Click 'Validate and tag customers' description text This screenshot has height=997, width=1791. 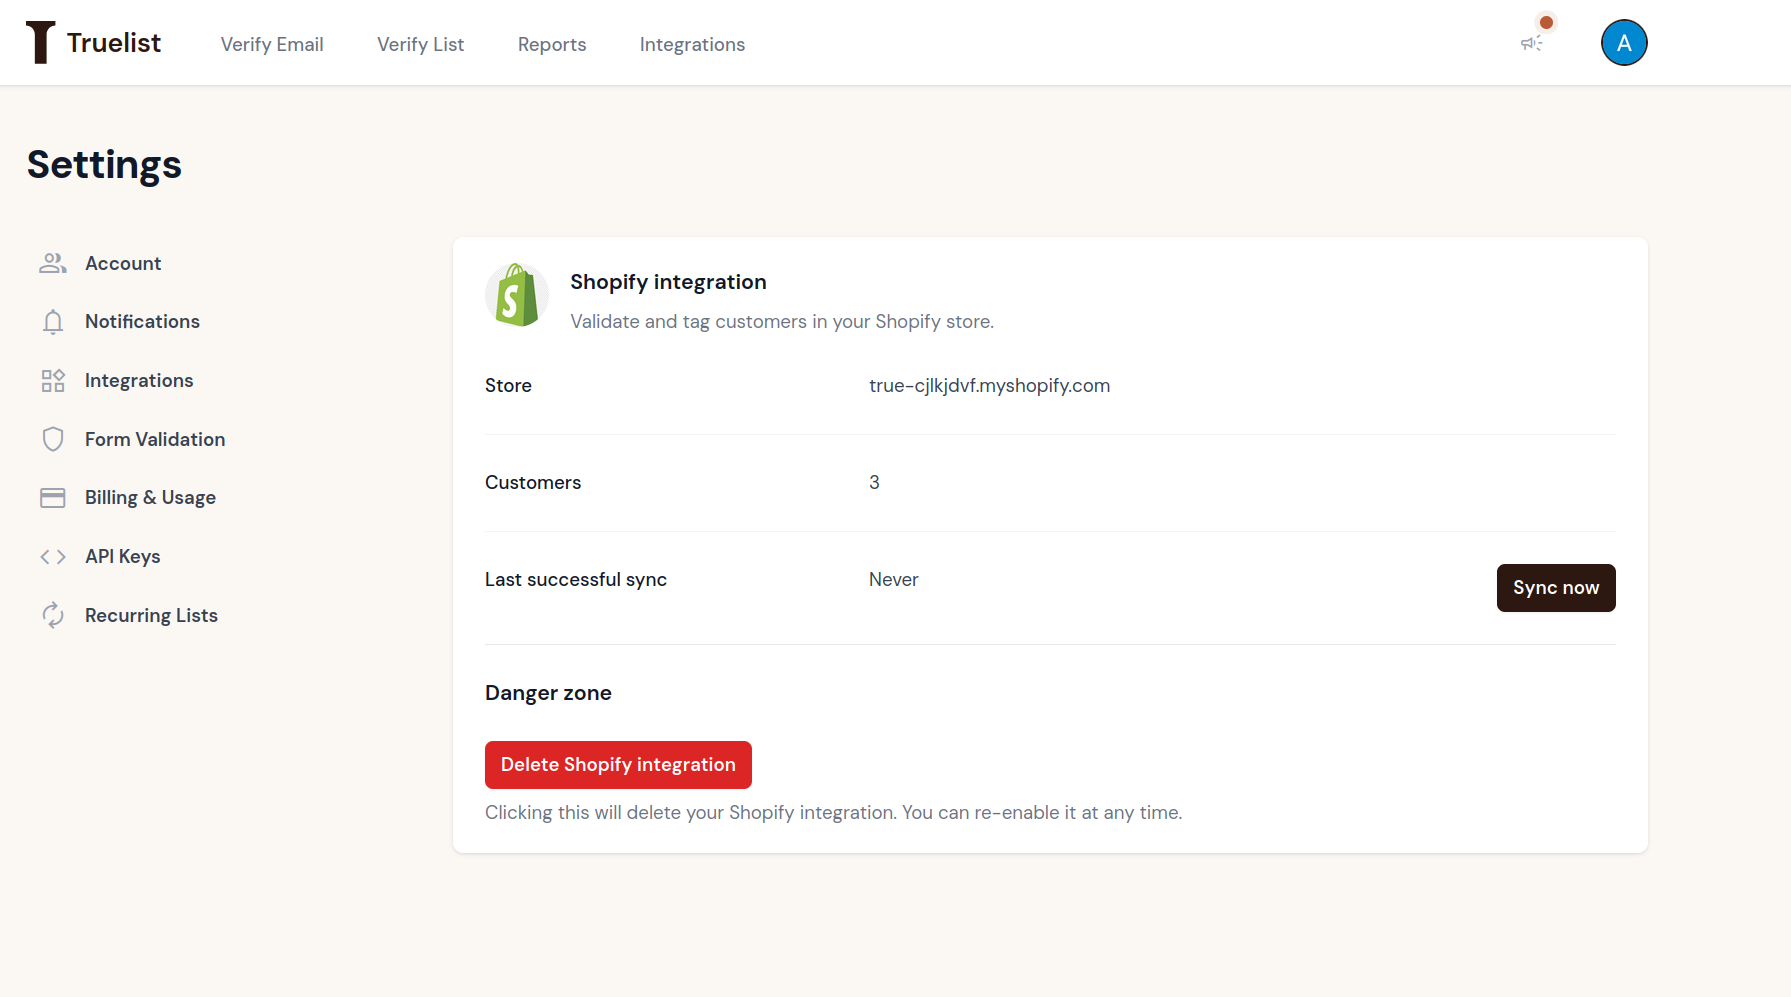[x=782, y=321]
